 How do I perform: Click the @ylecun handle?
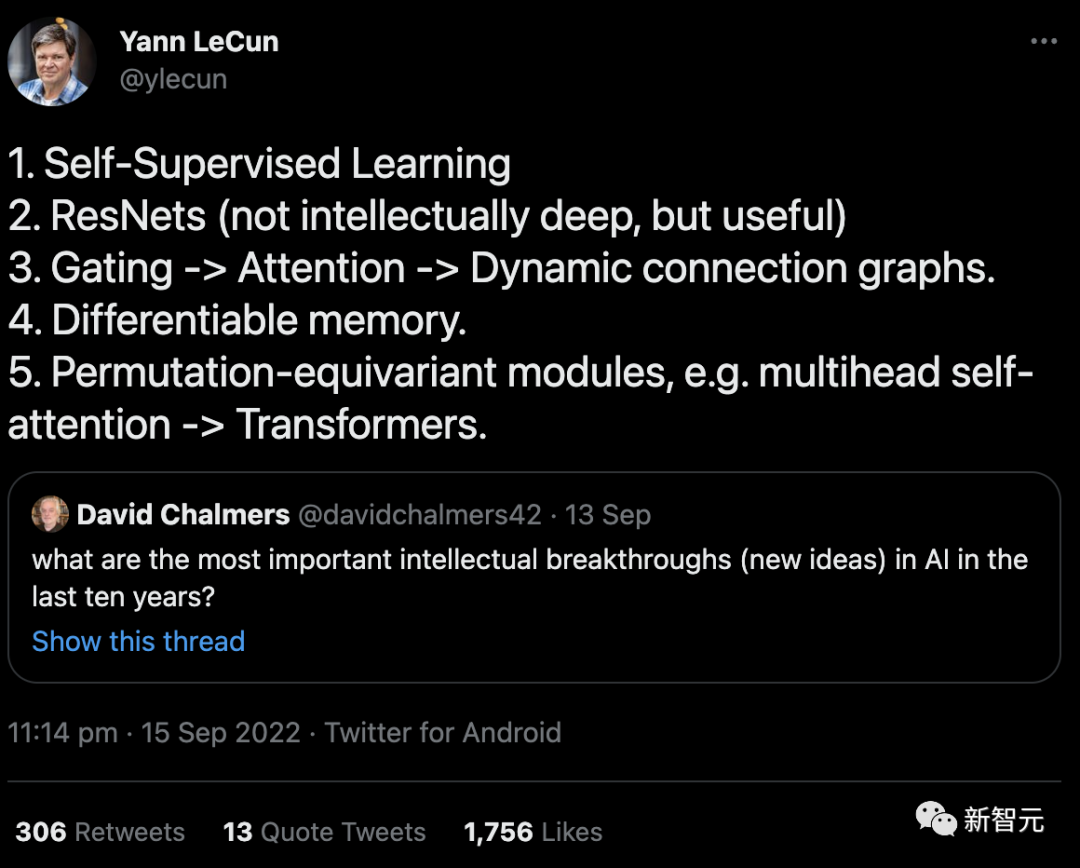click(x=174, y=78)
